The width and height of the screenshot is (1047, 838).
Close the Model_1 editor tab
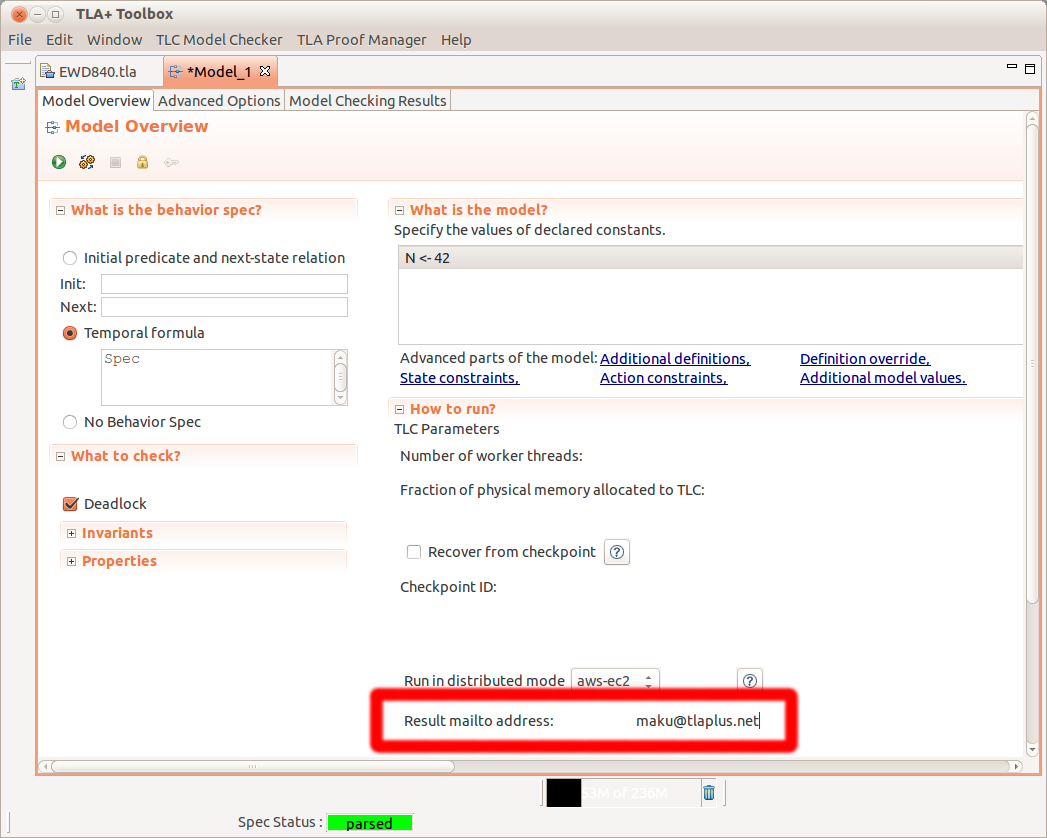[x=265, y=72]
